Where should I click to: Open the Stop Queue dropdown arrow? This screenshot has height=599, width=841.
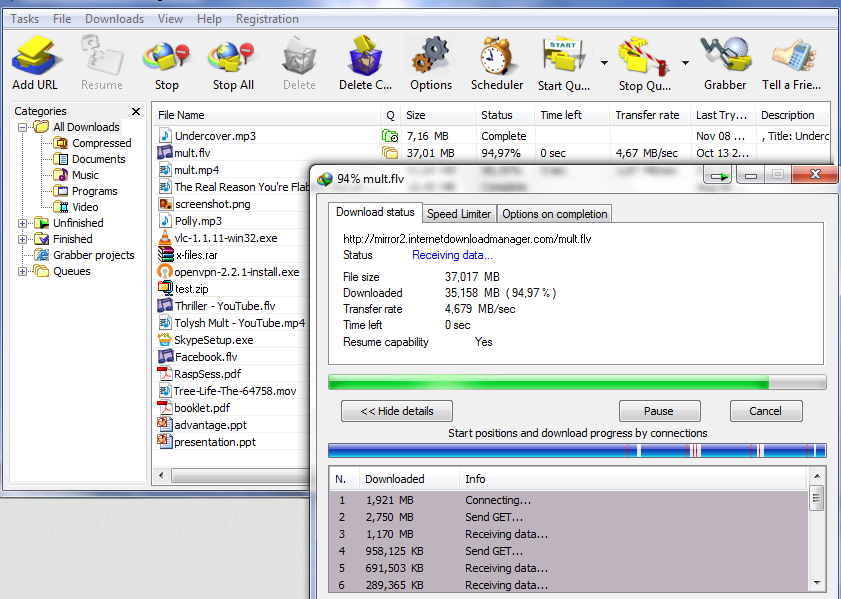(x=685, y=63)
